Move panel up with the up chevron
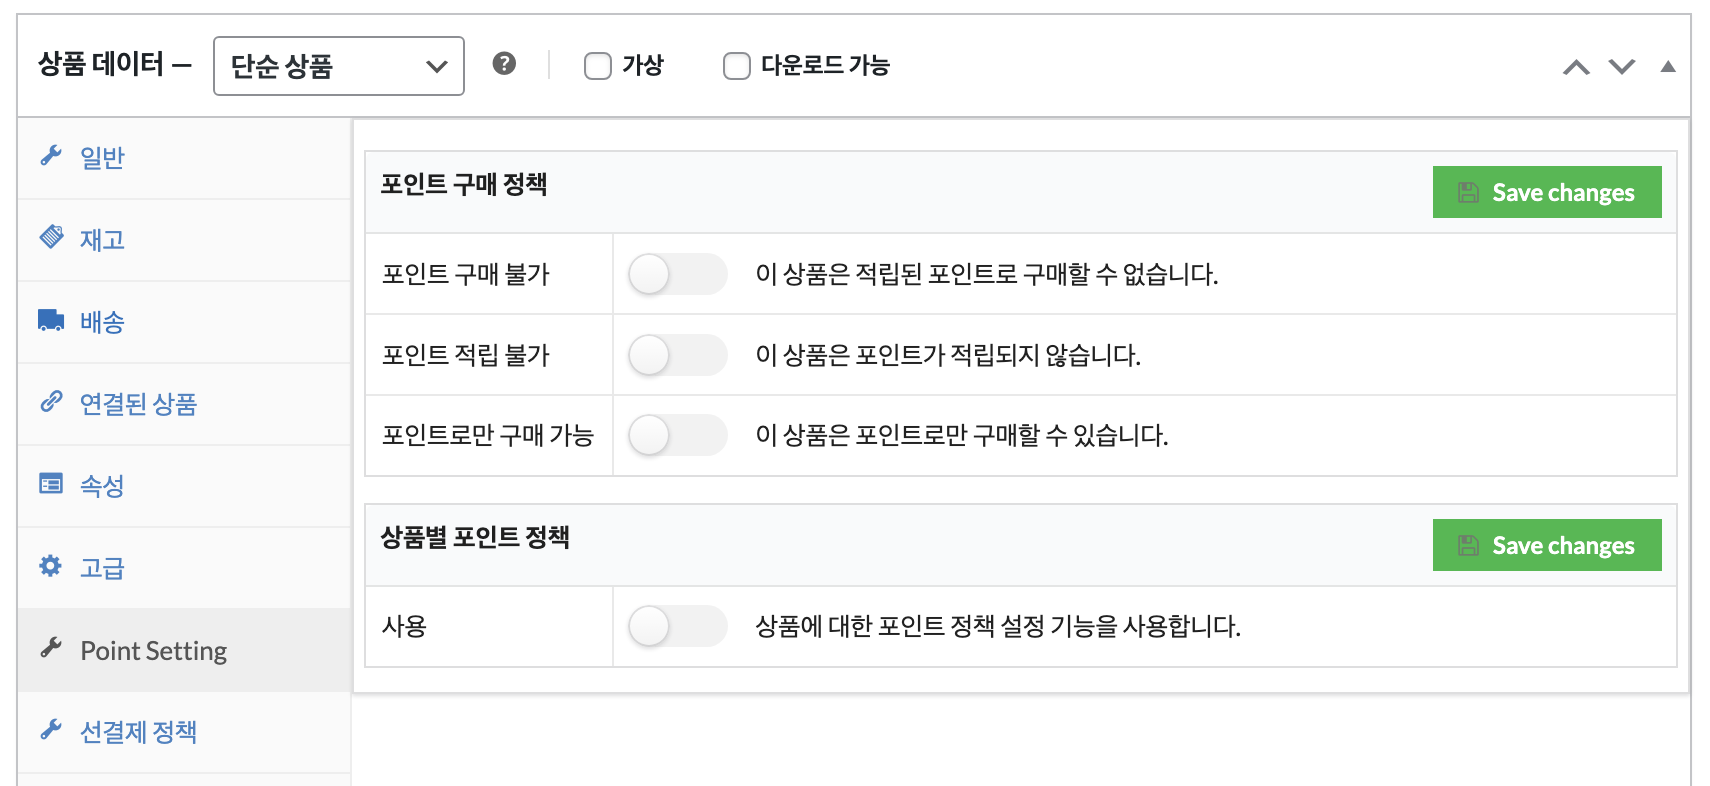Image resolution: width=1710 pixels, height=786 pixels. [1576, 67]
